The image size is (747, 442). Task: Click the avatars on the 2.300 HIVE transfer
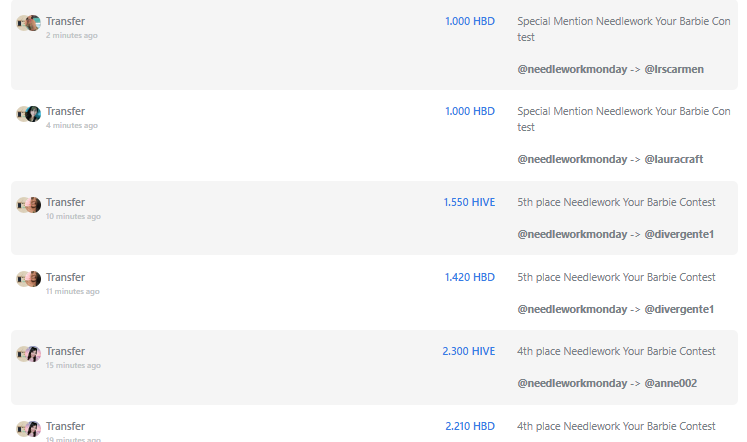29,354
